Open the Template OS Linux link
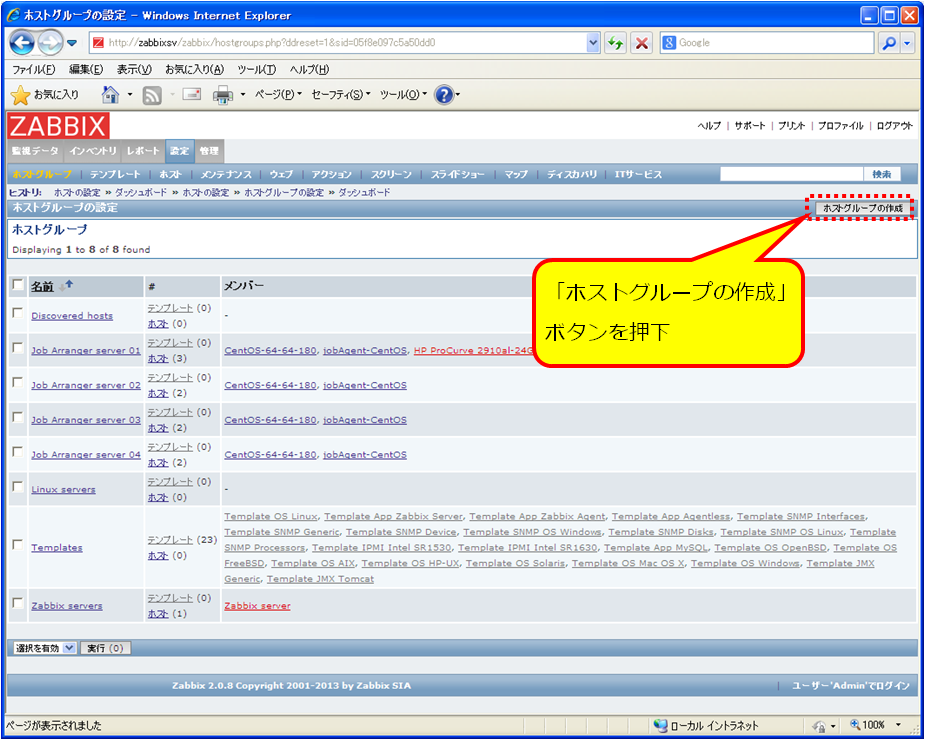The height and width of the screenshot is (740, 925). (271, 516)
